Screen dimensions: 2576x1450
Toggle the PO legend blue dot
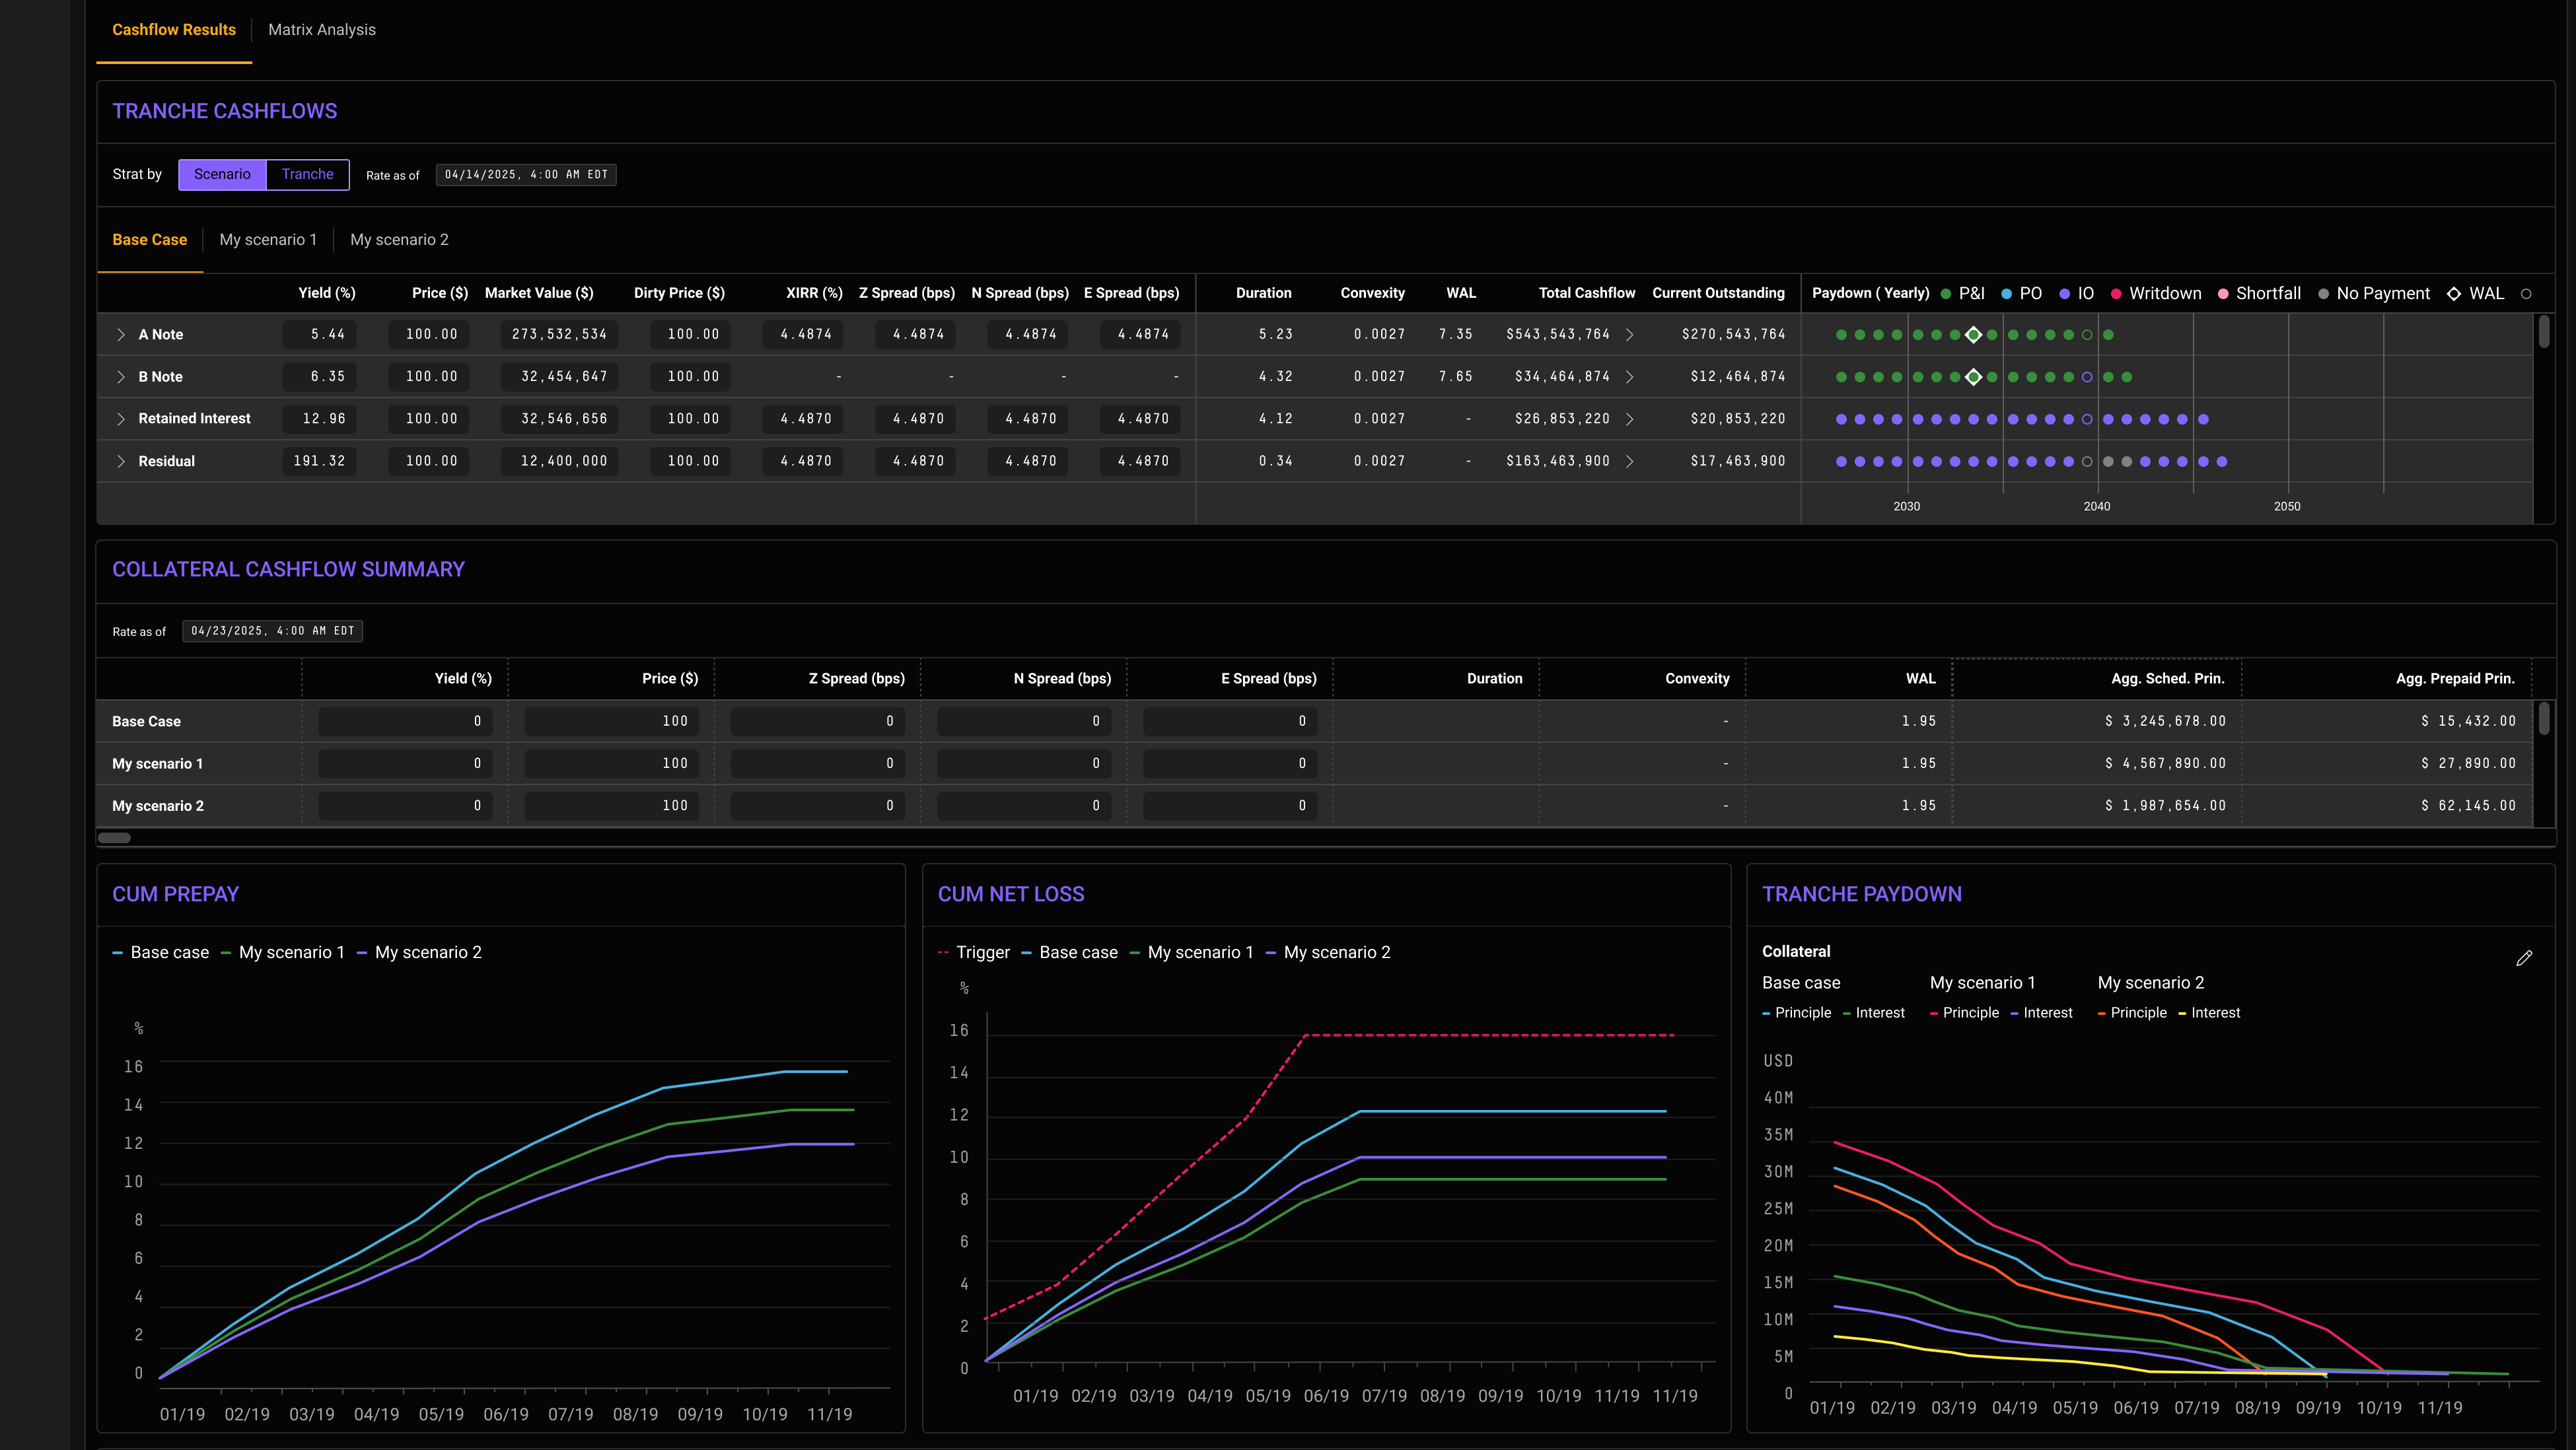2006,294
